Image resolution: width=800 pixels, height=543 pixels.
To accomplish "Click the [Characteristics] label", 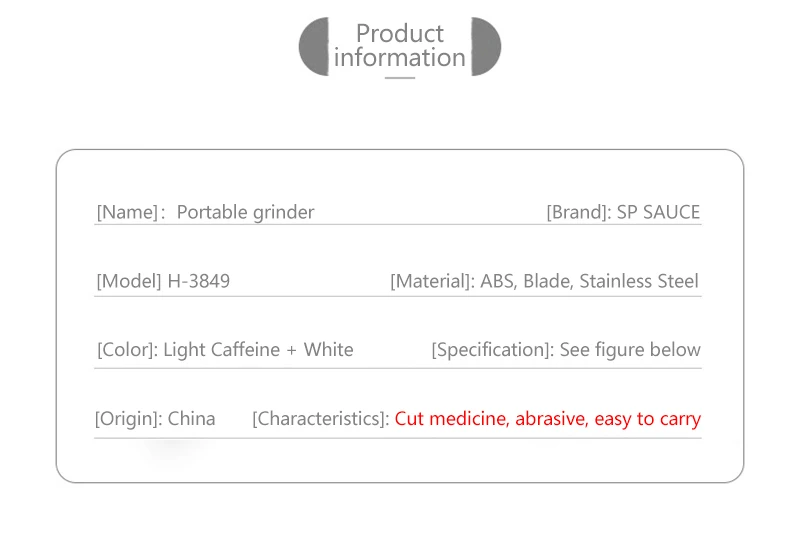I will 321,419.
